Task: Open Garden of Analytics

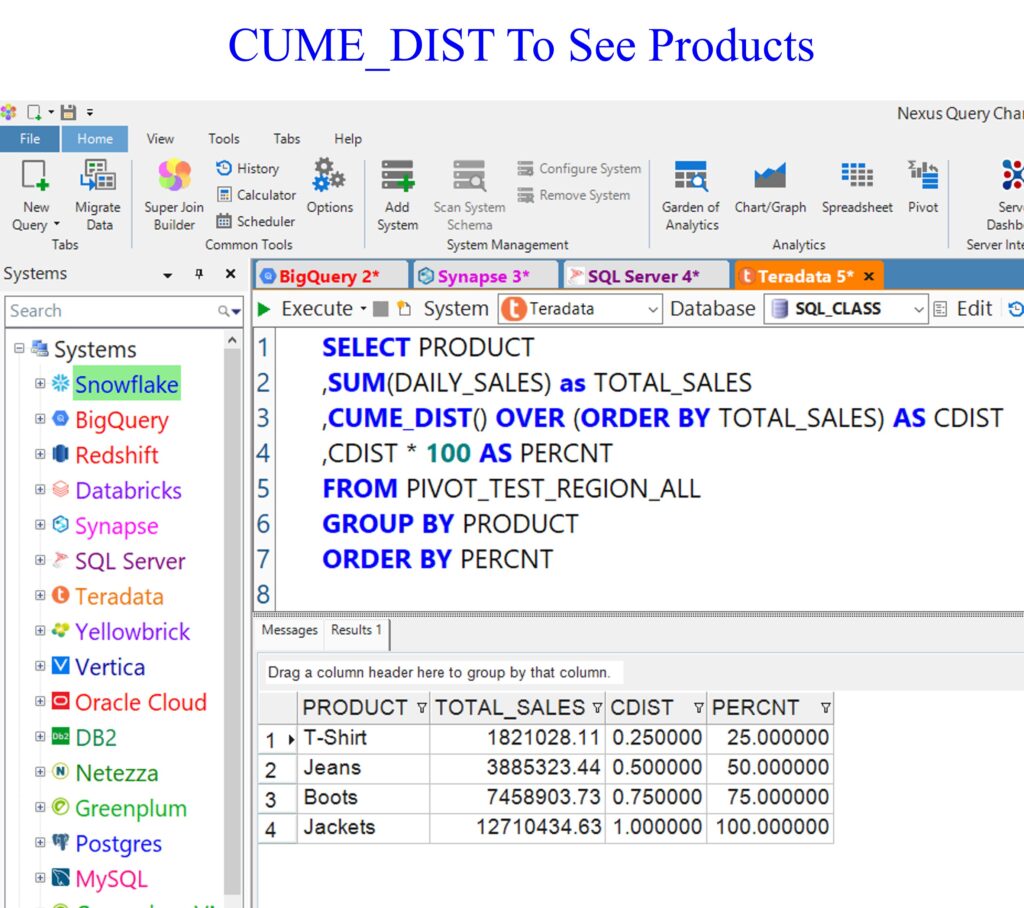Action: coord(691,177)
